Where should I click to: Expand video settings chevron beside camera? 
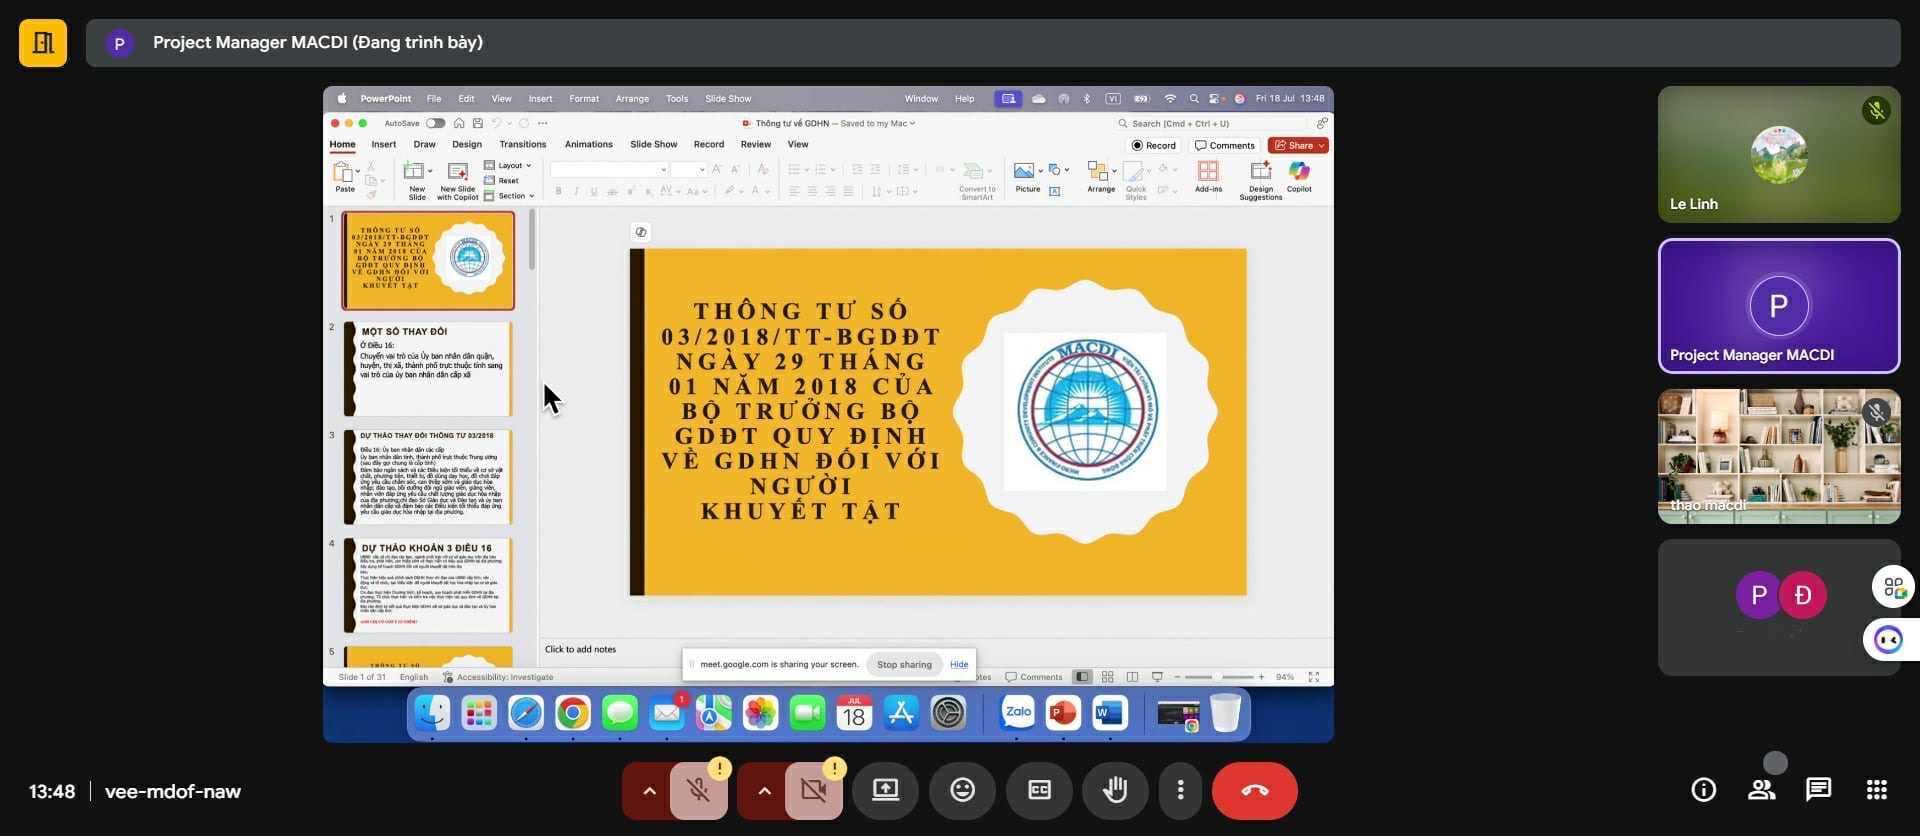pos(764,790)
